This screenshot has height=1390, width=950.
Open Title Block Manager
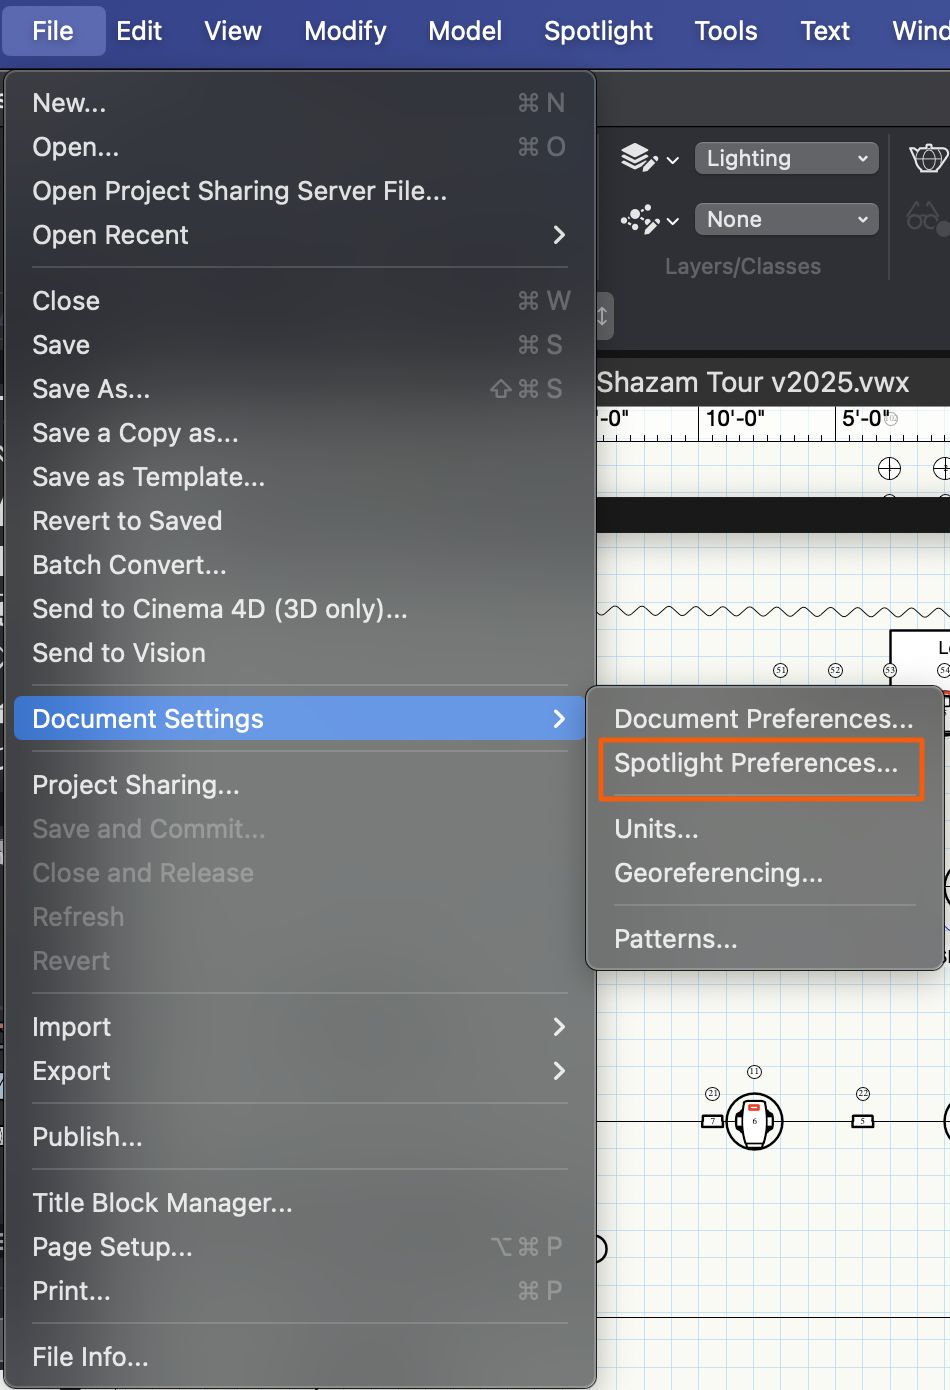tap(162, 1203)
